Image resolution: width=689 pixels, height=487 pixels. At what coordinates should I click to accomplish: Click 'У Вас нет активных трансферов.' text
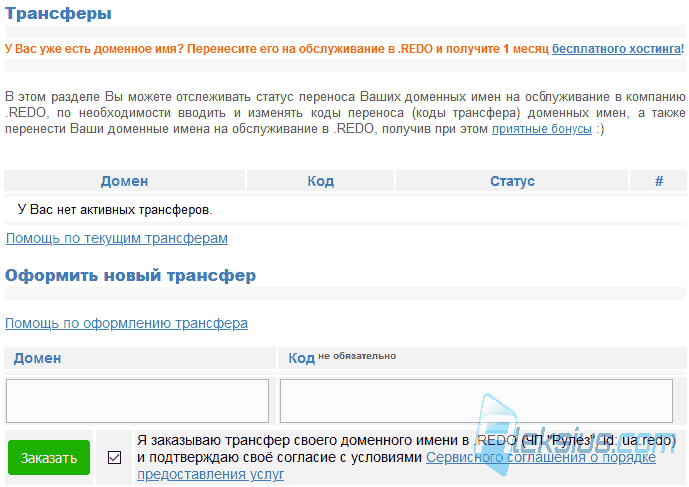click(x=115, y=210)
